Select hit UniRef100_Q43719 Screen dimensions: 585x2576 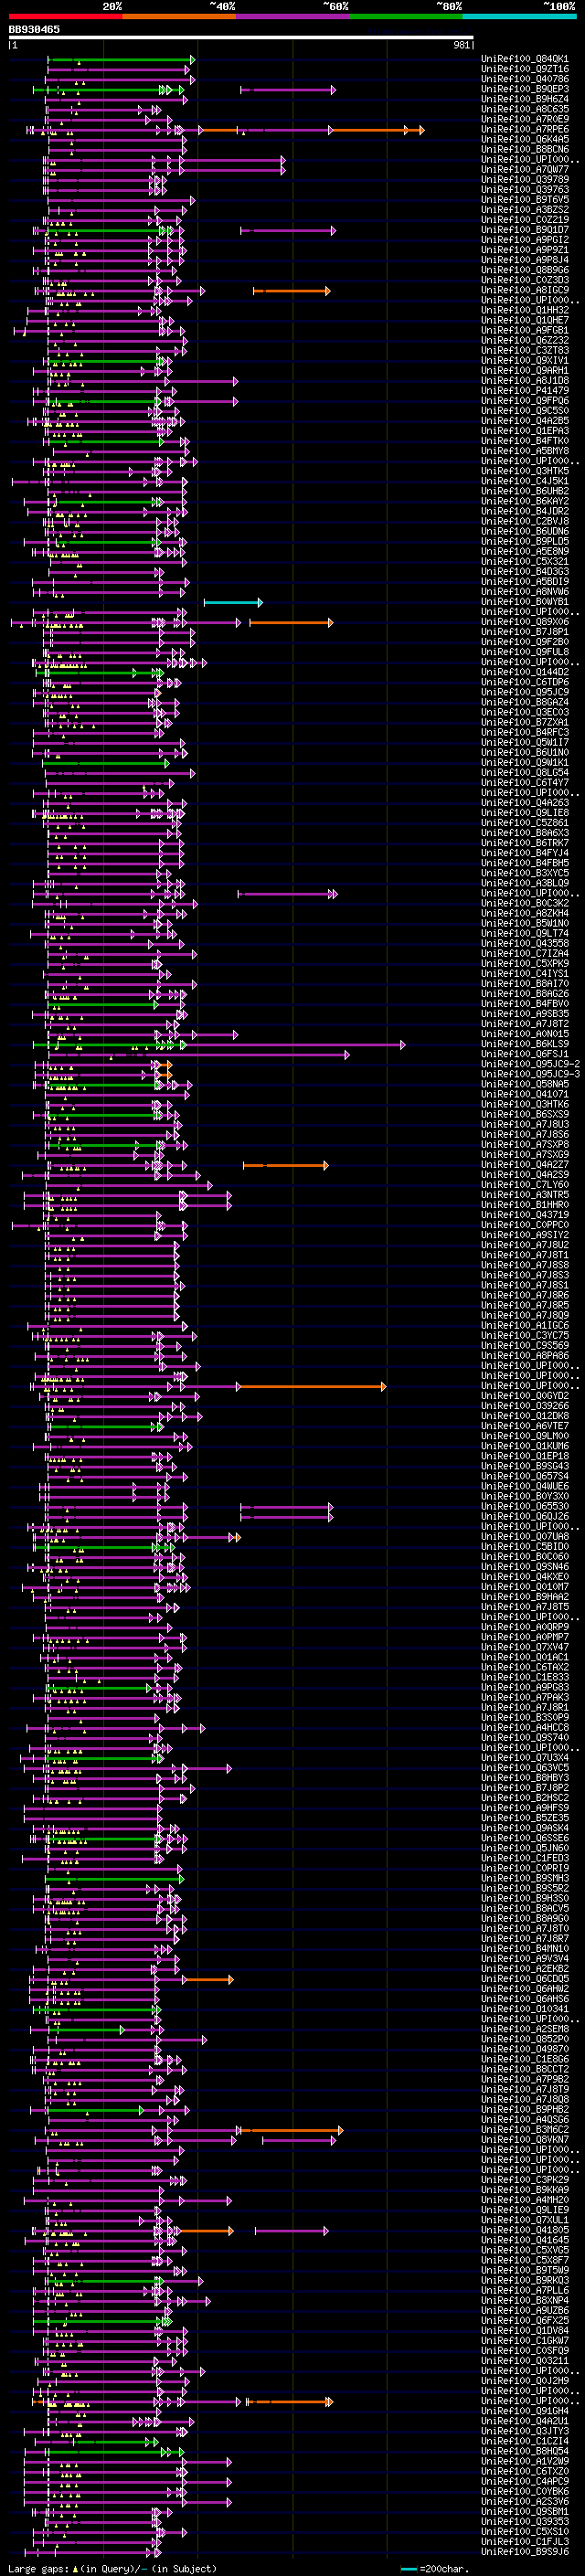click(525, 1215)
